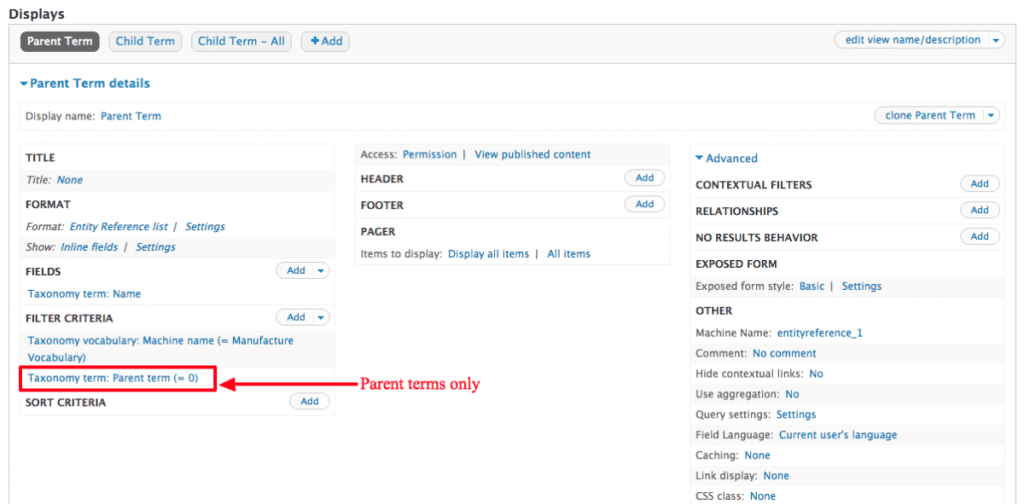
Task: Open the Child Term – All tab
Action: click(241, 41)
